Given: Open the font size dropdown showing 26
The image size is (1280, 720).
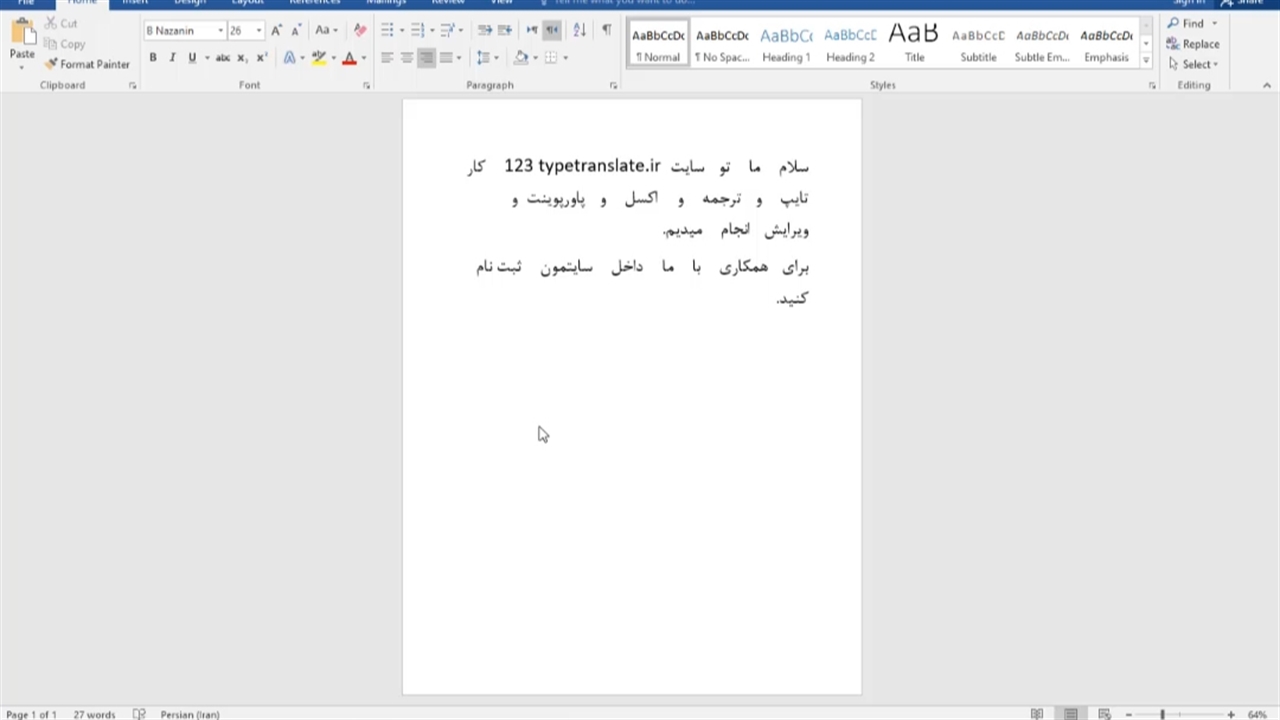Looking at the screenshot, I should (x=259, y=31).
